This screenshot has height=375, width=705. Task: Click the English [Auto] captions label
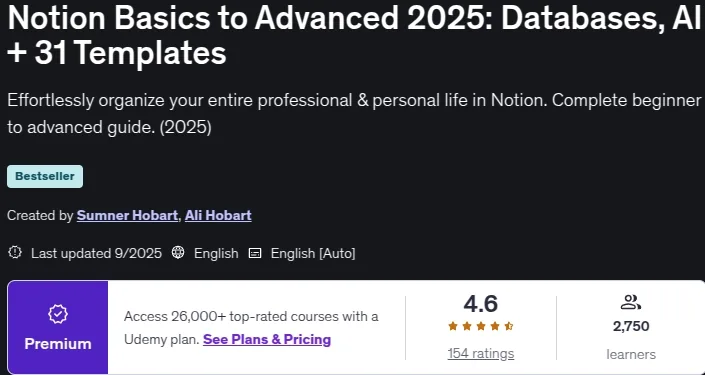pos(313,253)
